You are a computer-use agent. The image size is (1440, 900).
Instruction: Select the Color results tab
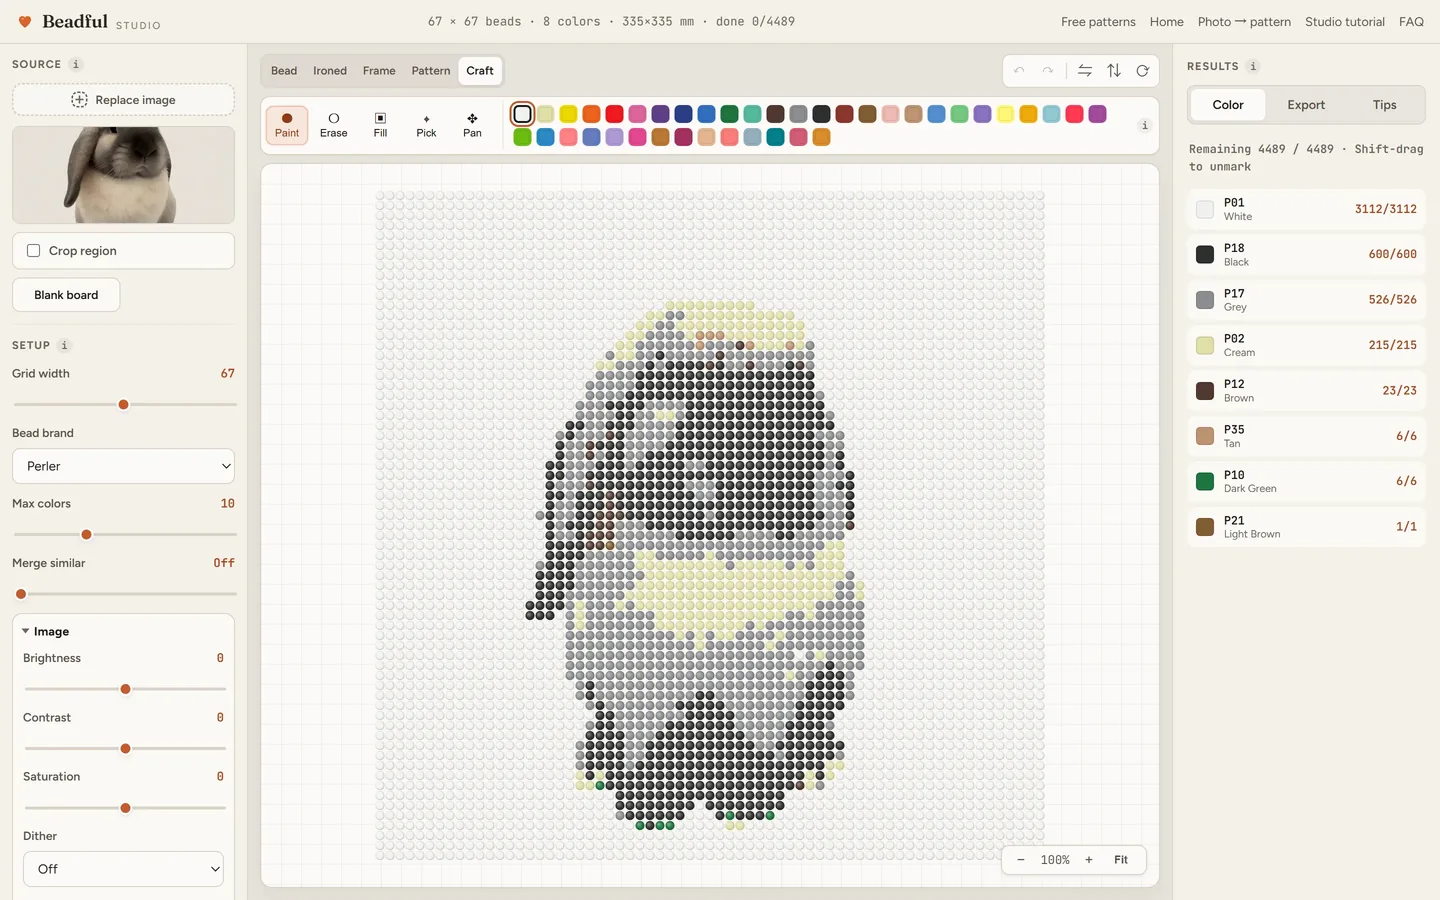pos(1228,105)
